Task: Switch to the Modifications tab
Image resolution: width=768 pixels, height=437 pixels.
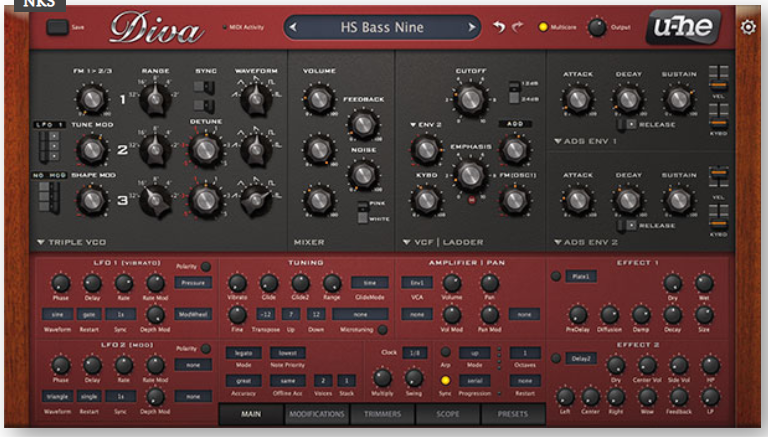Action: (316, 414)
